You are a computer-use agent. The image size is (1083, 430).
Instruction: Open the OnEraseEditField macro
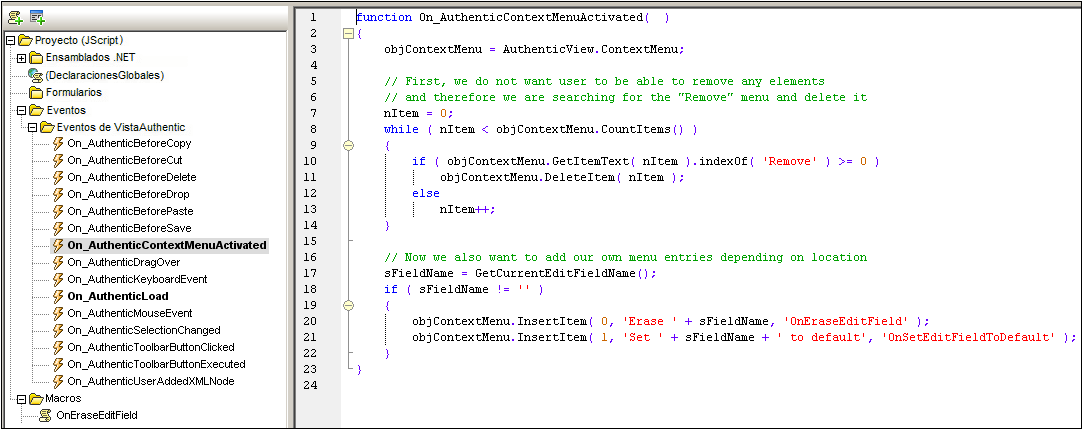point(97,416)
